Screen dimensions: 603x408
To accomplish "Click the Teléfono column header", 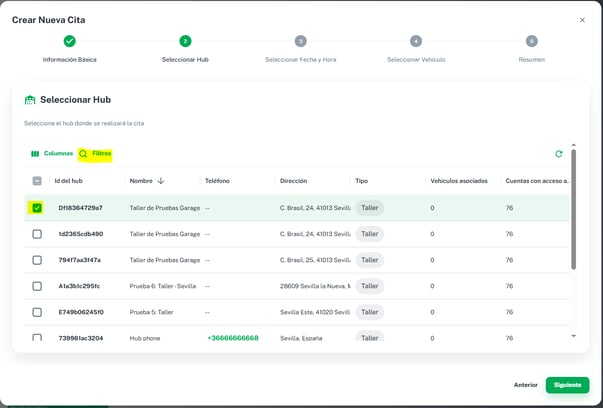I will 217,181.
